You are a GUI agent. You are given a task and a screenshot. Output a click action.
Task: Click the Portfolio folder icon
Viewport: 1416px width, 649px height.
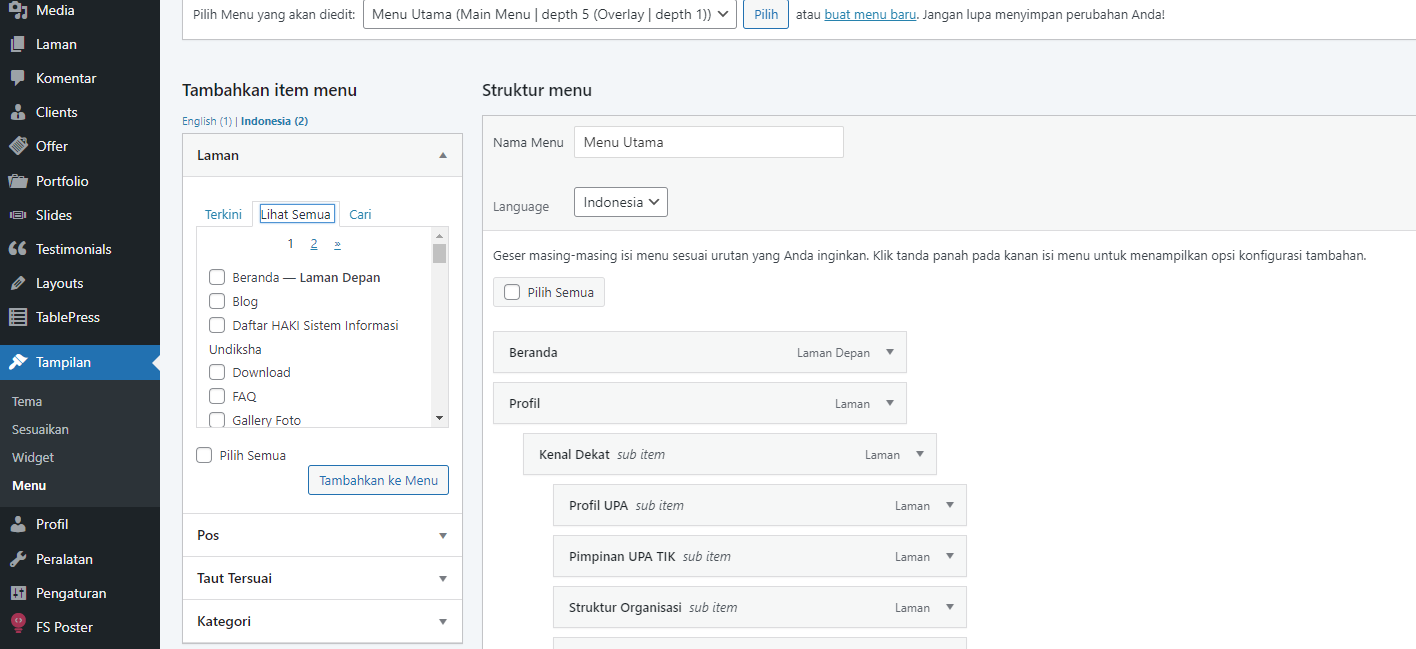(18, 181)
